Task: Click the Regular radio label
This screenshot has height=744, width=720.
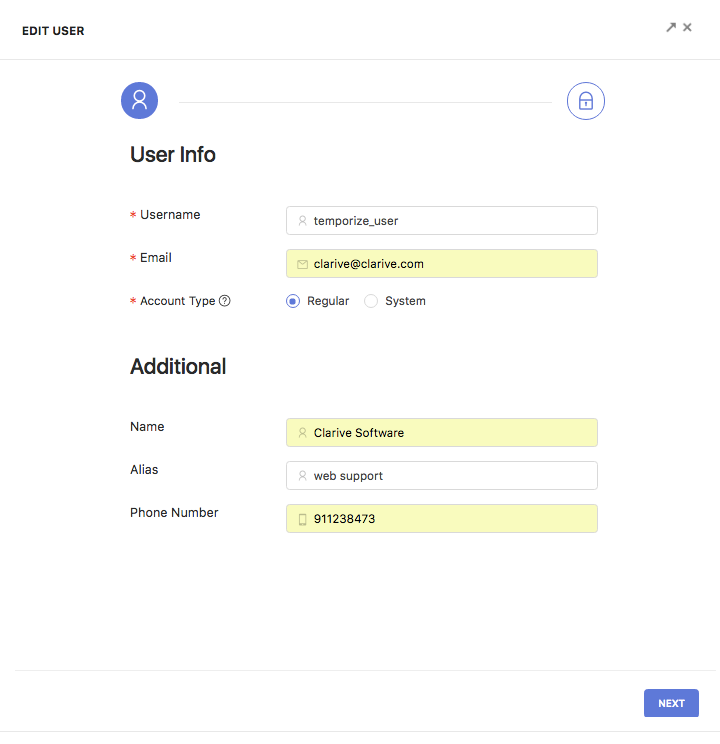Action: 328,301
